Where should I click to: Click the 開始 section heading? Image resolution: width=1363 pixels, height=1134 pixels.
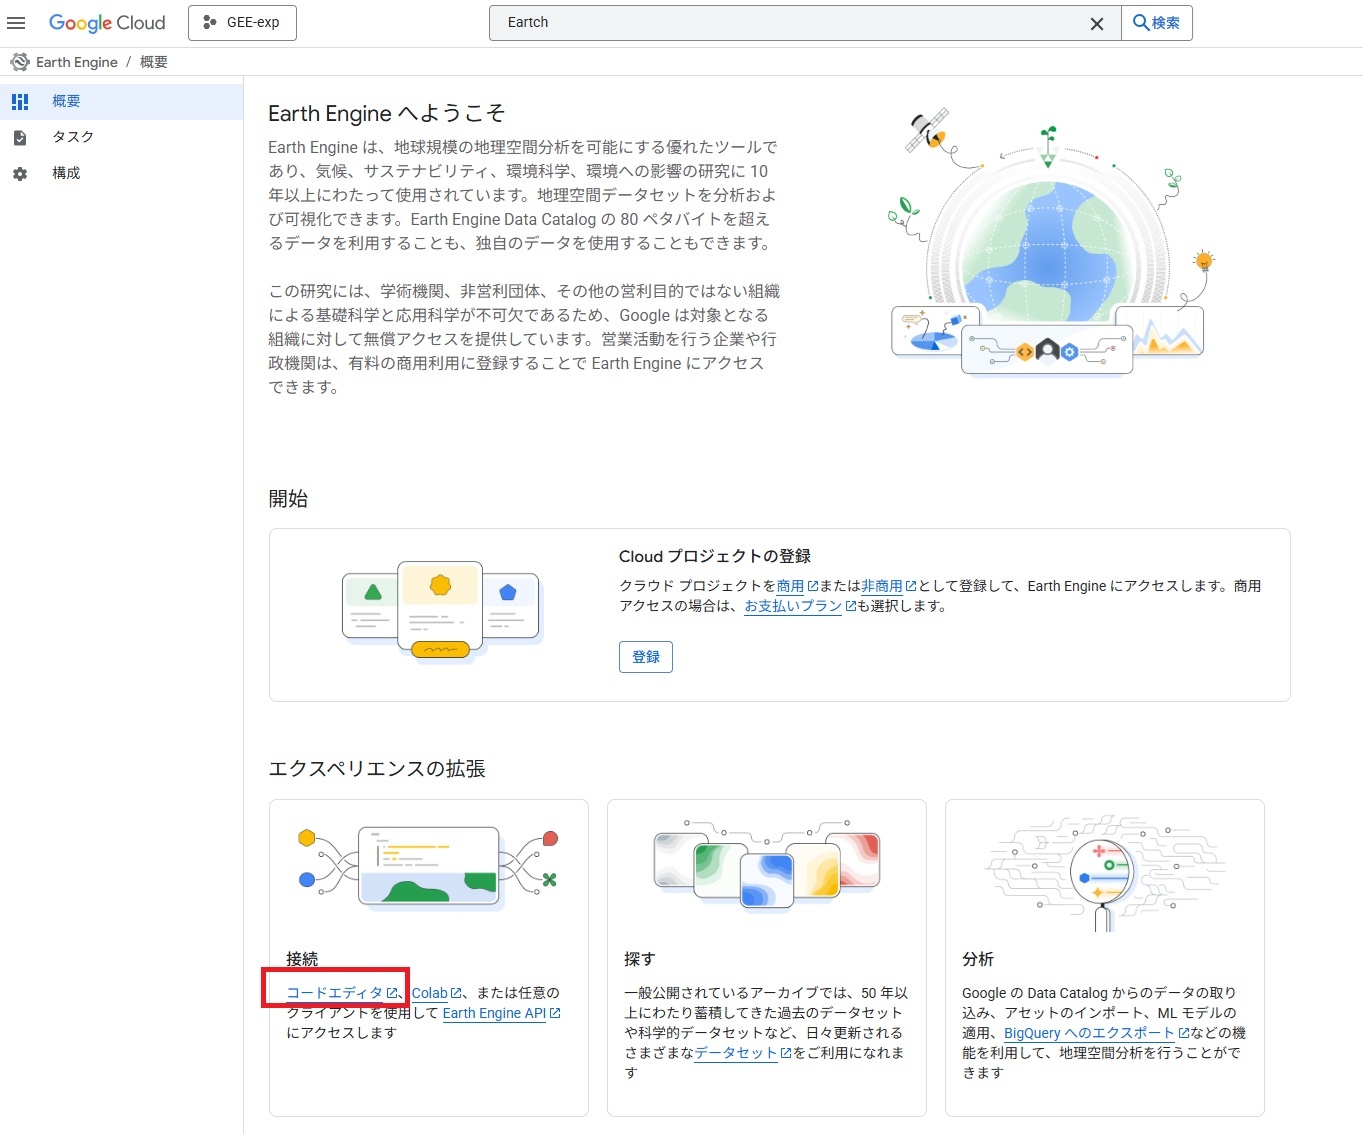(x=288, y=499)
